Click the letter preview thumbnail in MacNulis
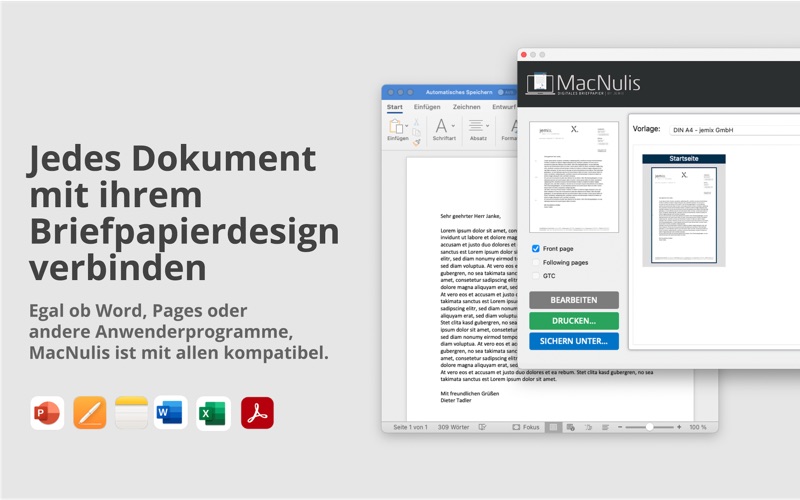 click(x=574, y=177)
